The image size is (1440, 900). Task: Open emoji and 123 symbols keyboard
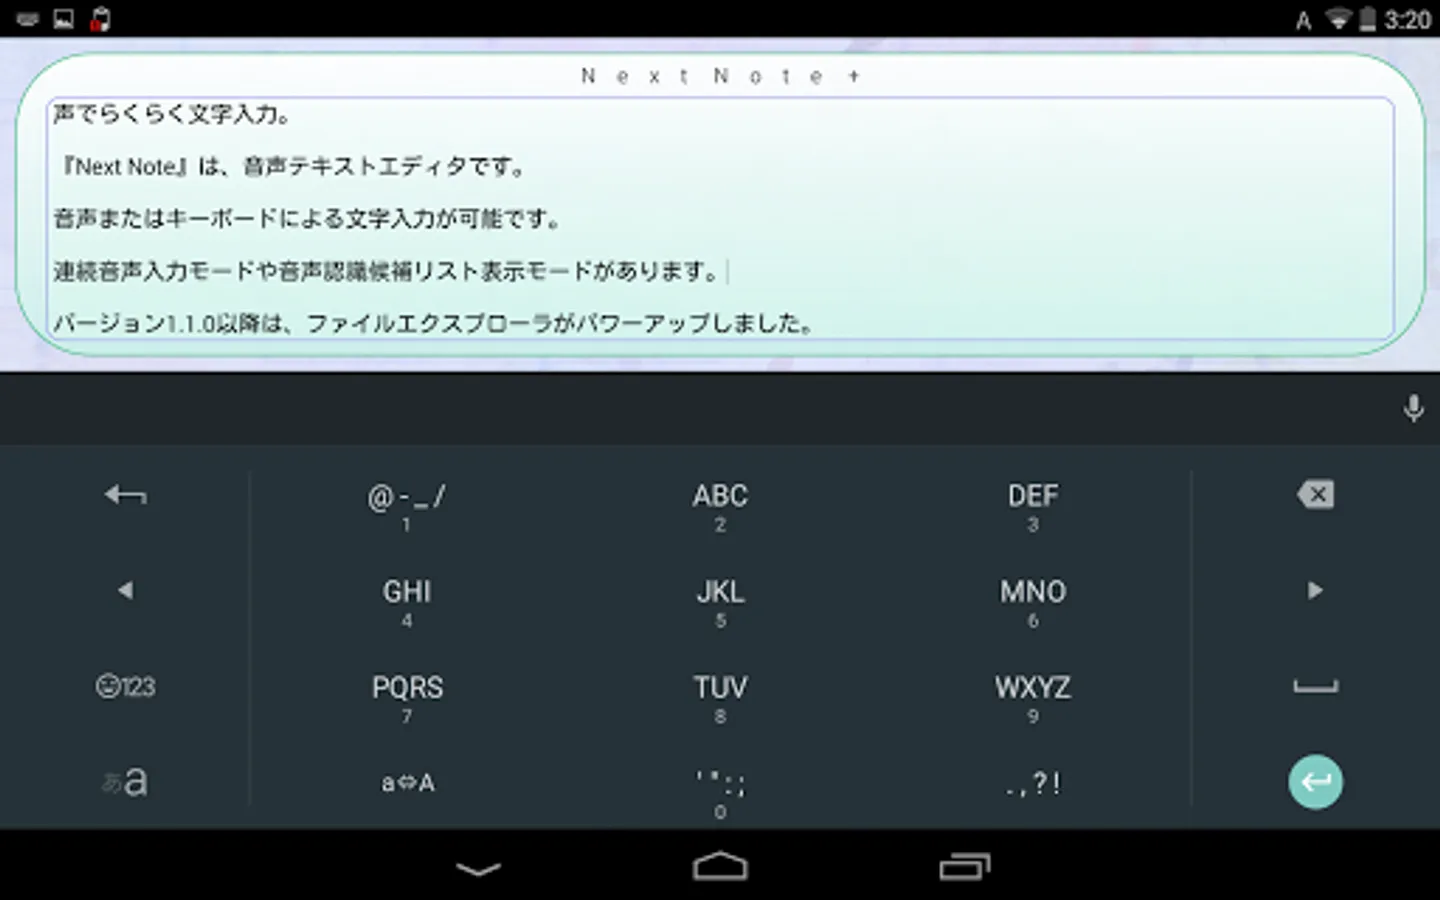coord(125,686)
